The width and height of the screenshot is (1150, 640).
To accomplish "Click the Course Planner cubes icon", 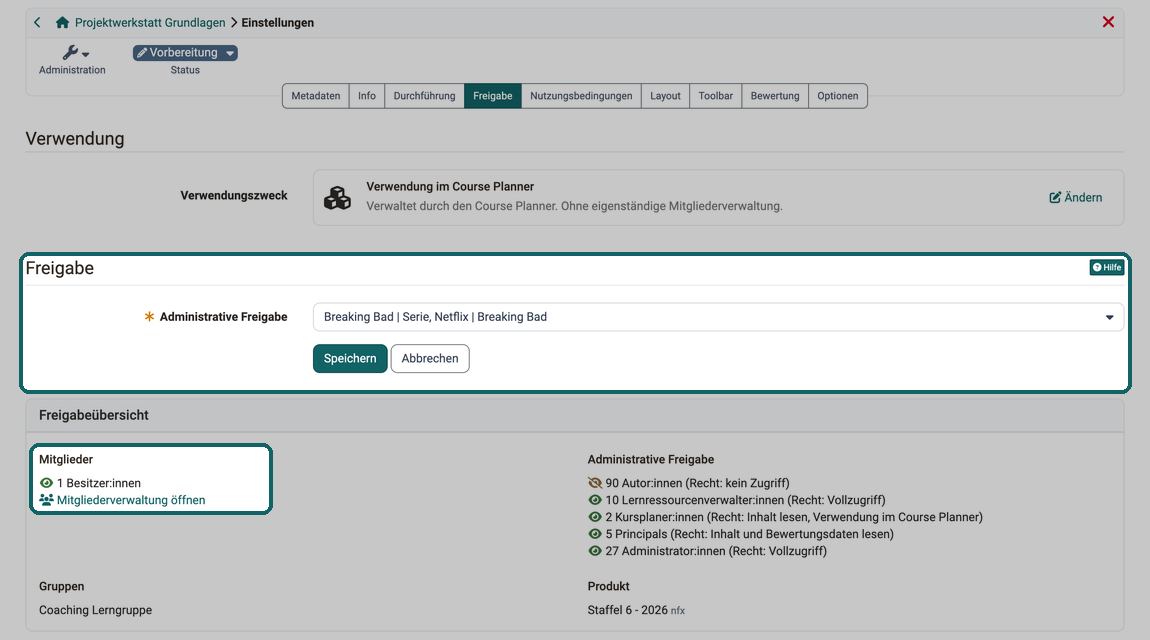I will click(337, 198).
